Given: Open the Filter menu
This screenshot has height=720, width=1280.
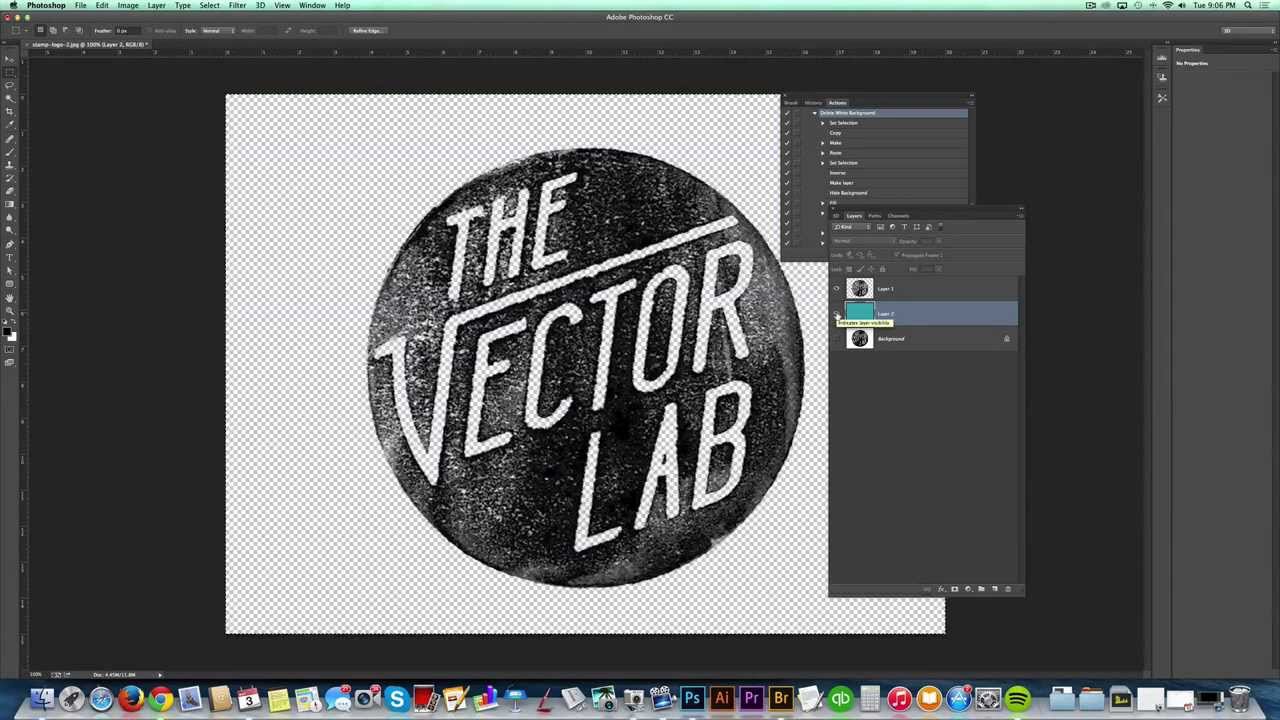Looking at the screenshot, I should tap(237, 5).
